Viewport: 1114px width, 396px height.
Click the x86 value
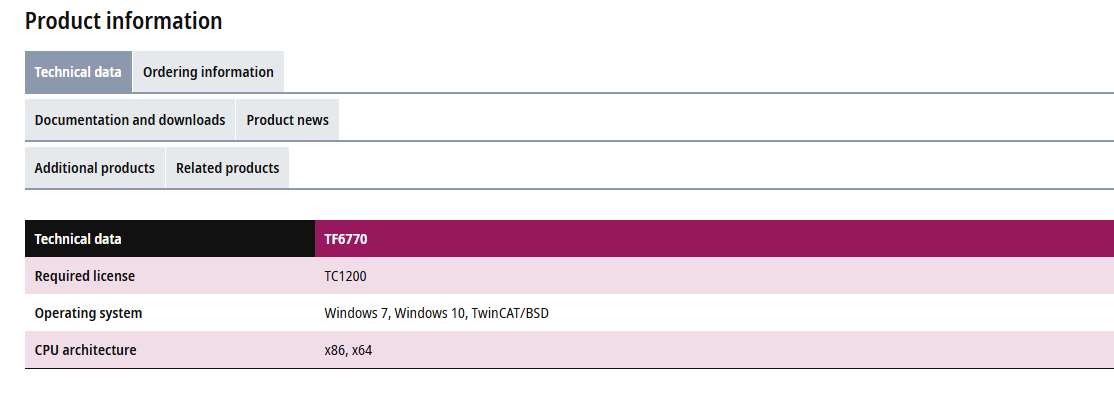pyautogui.click(x=335, y=350)
